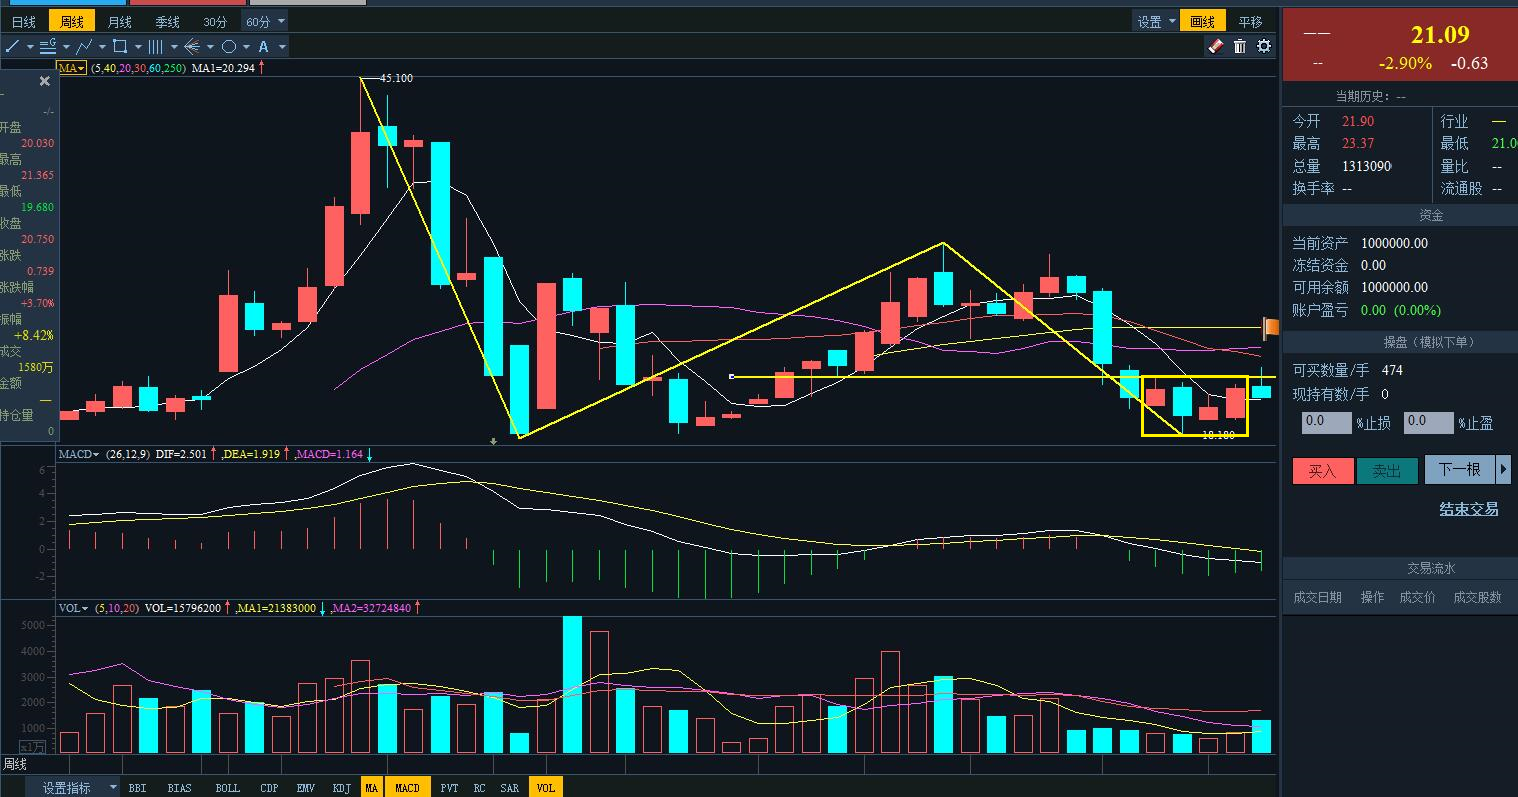The height and width of the screenshot is (797, 1518).
Task: Click the small down arrow marker below chart
Action: [x=493, y=440]
